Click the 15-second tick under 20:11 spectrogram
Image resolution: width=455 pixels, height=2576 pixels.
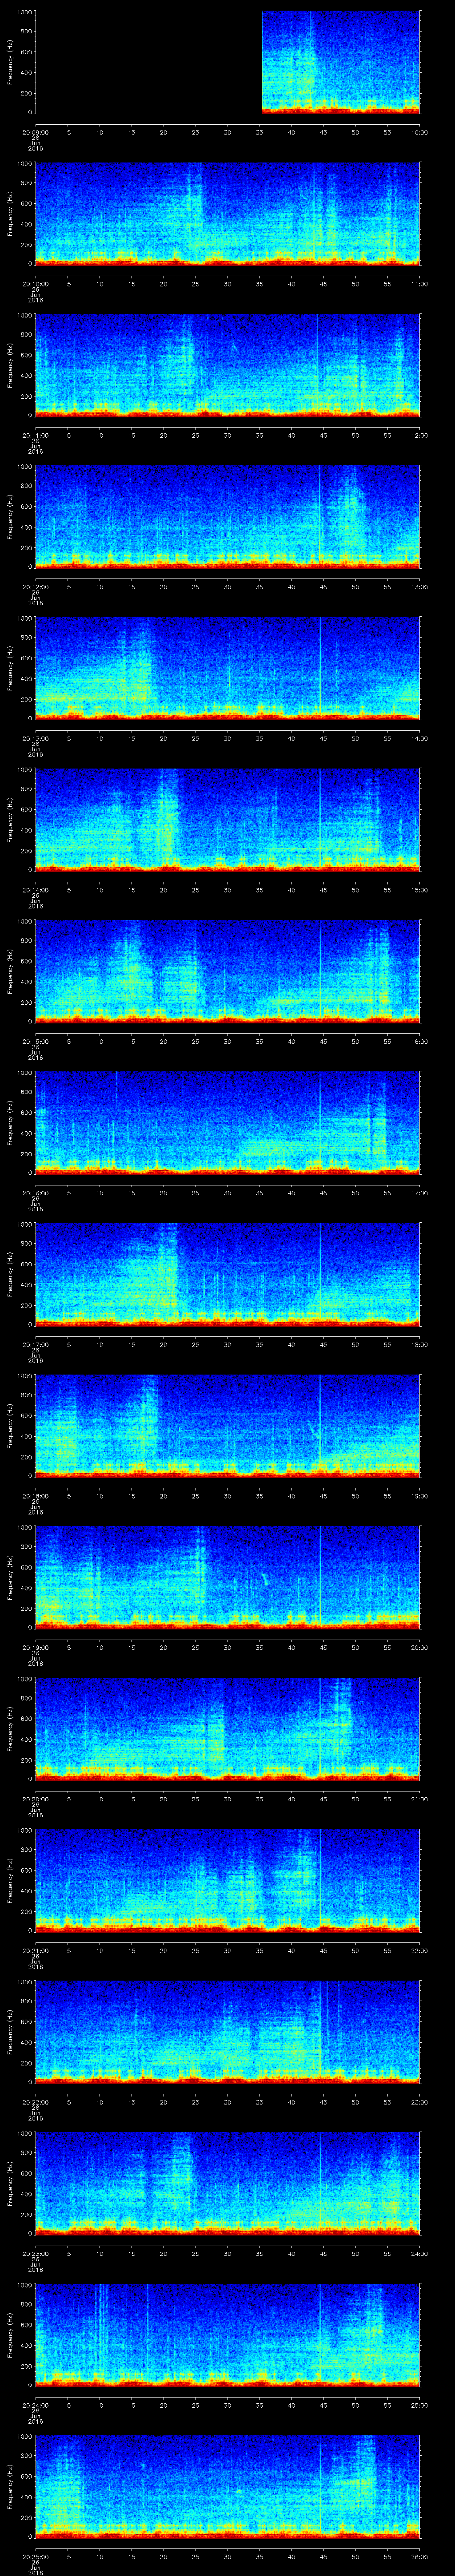pyautogui.click(x=131, y=435)
